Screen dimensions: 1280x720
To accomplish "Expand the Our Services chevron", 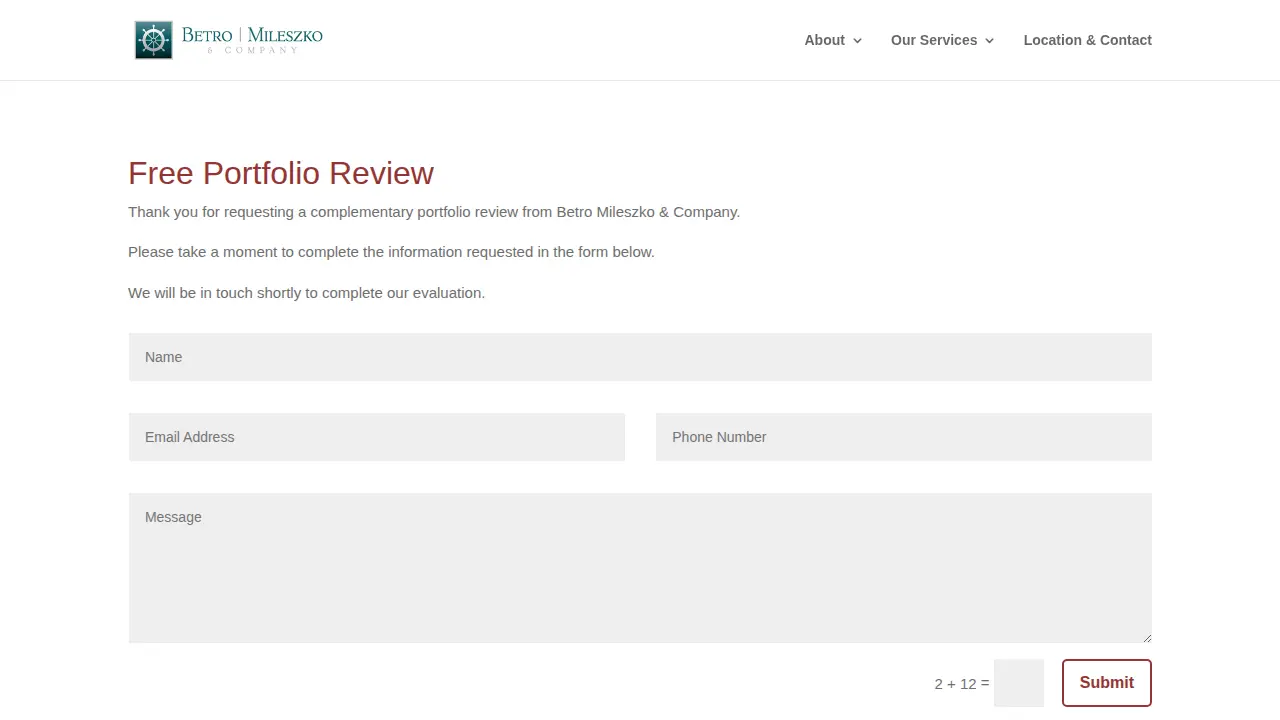I will [x=989, y=41].
